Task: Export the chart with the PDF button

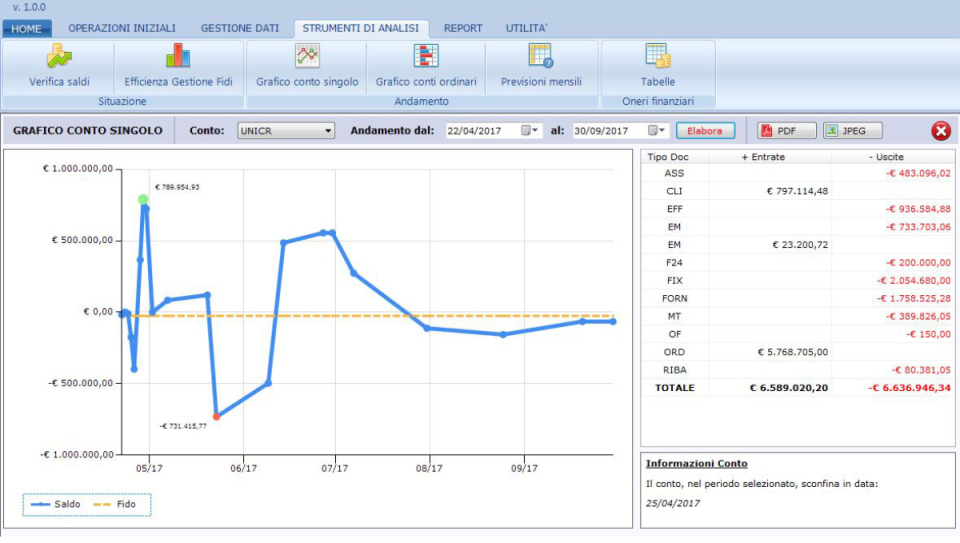Action: (x=786, y=131)
